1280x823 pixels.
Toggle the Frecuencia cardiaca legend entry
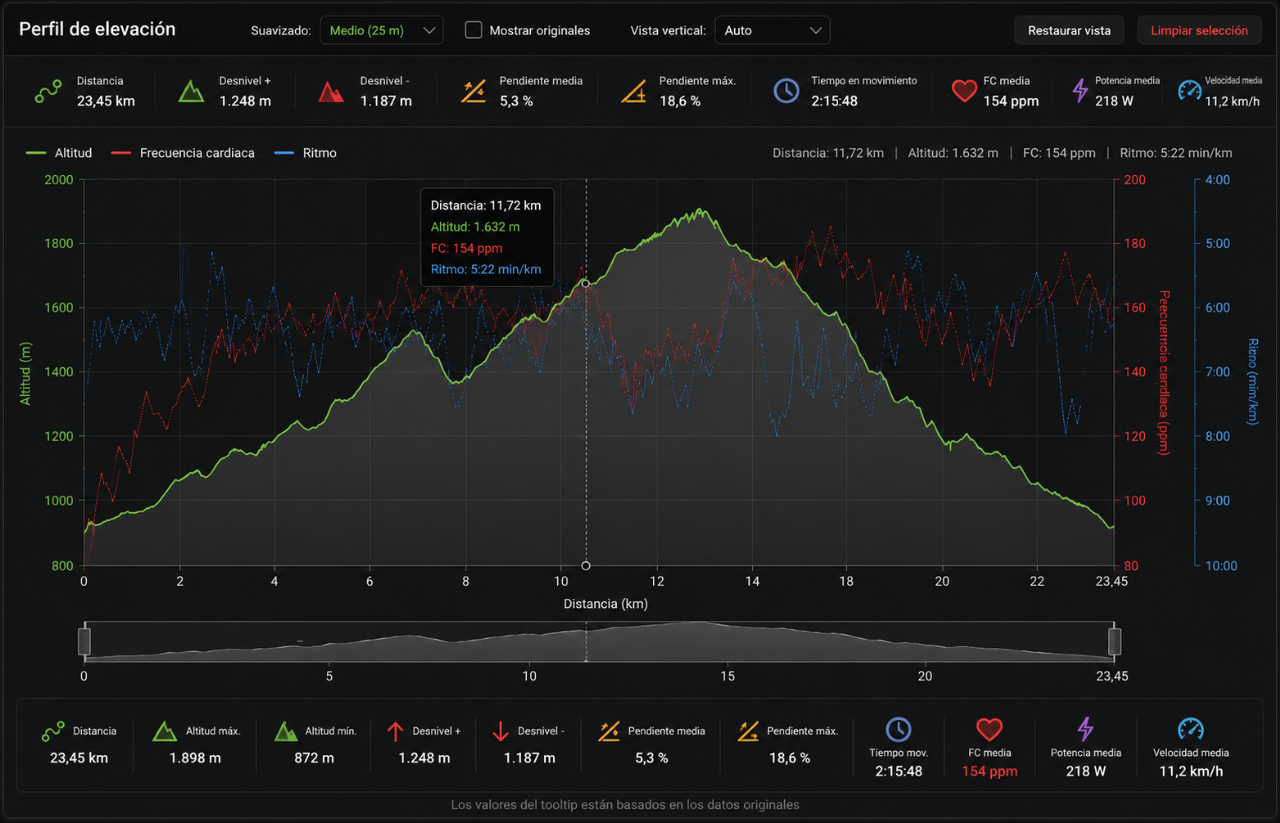(183, 153)
